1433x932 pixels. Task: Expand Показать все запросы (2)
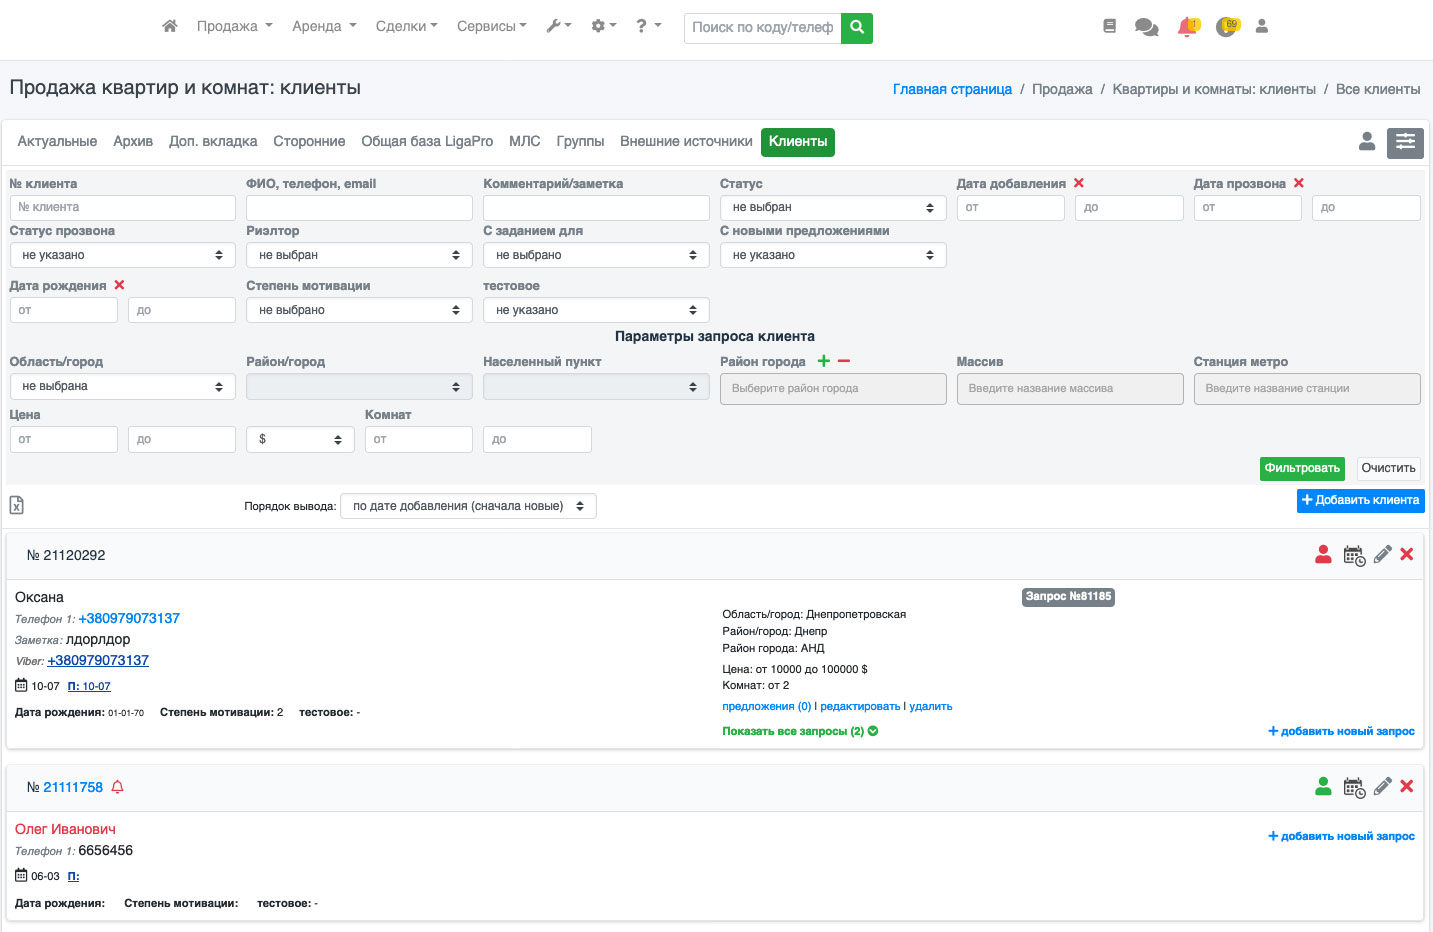click(800, 731)
